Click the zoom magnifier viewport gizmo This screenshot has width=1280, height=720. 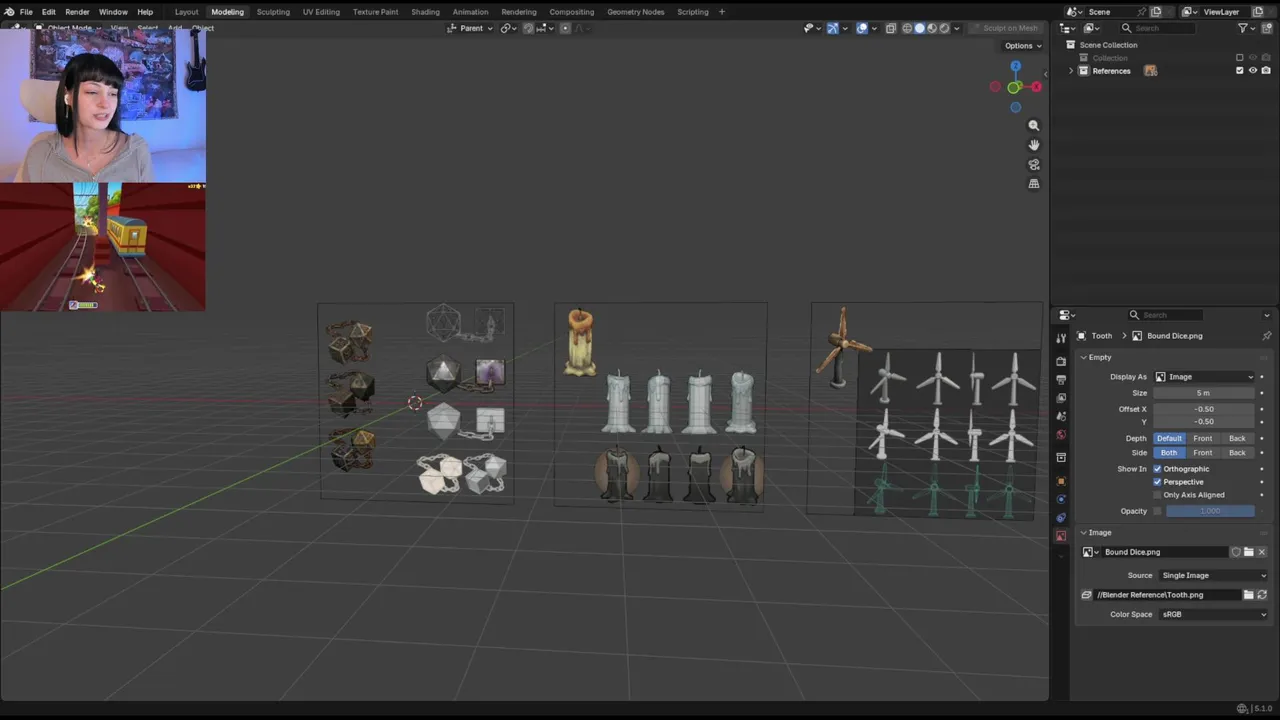[1034, 126]
